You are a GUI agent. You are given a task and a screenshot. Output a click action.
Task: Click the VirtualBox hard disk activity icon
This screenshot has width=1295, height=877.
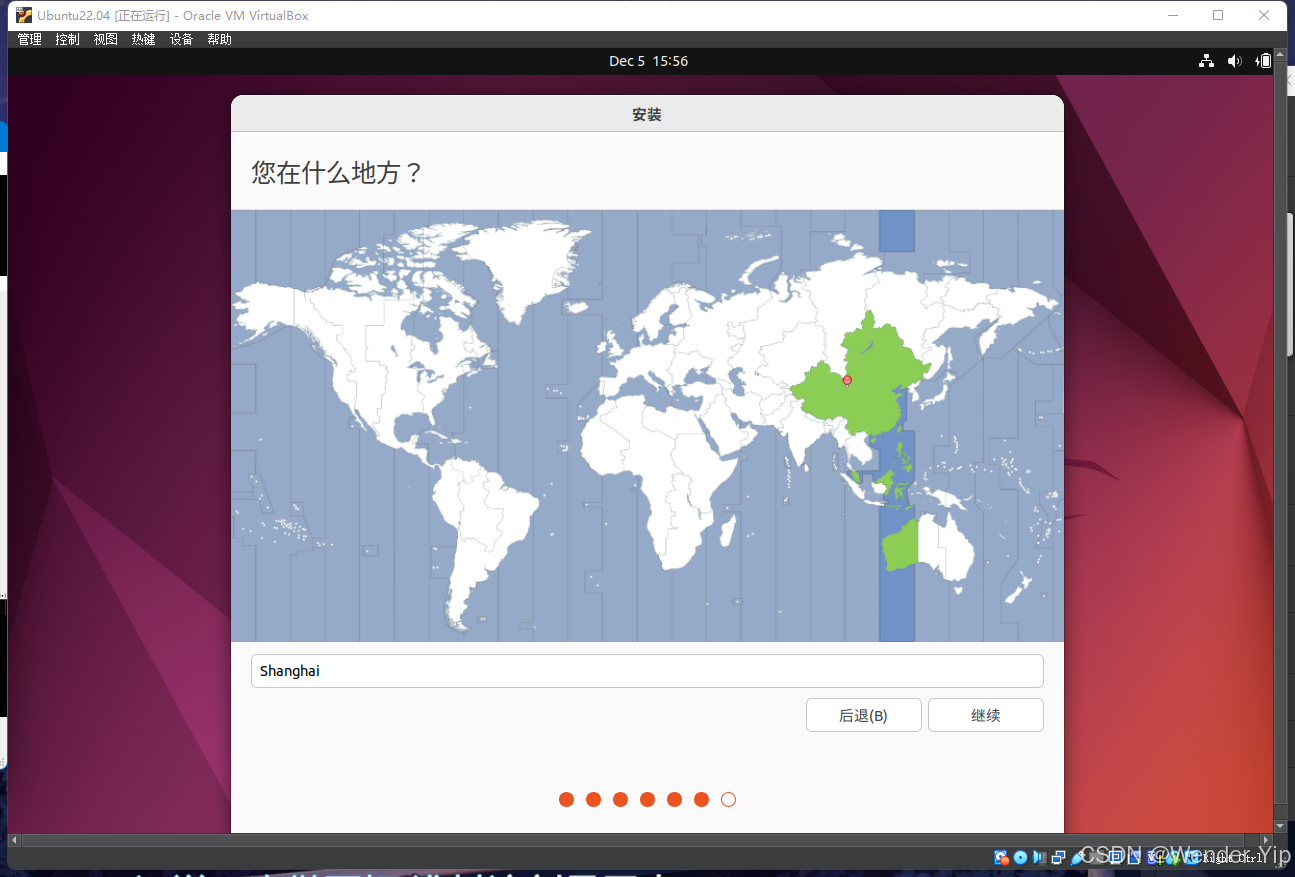point(1001,858)
